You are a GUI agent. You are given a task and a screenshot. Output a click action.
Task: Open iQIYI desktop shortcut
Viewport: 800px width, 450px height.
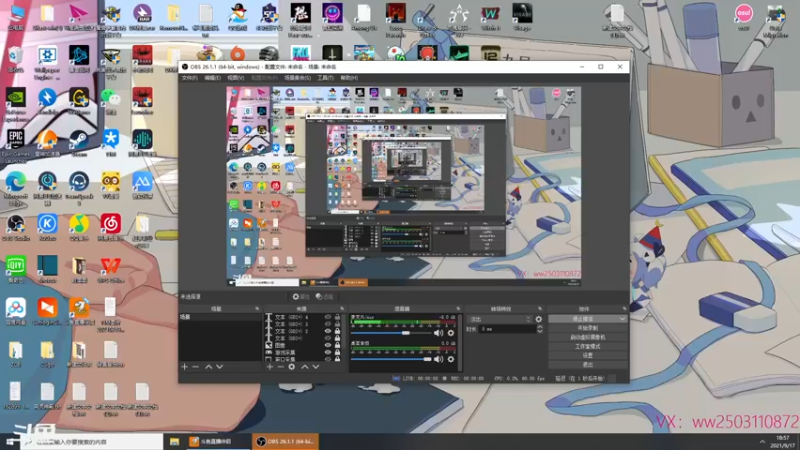click(x=15, y=268)
